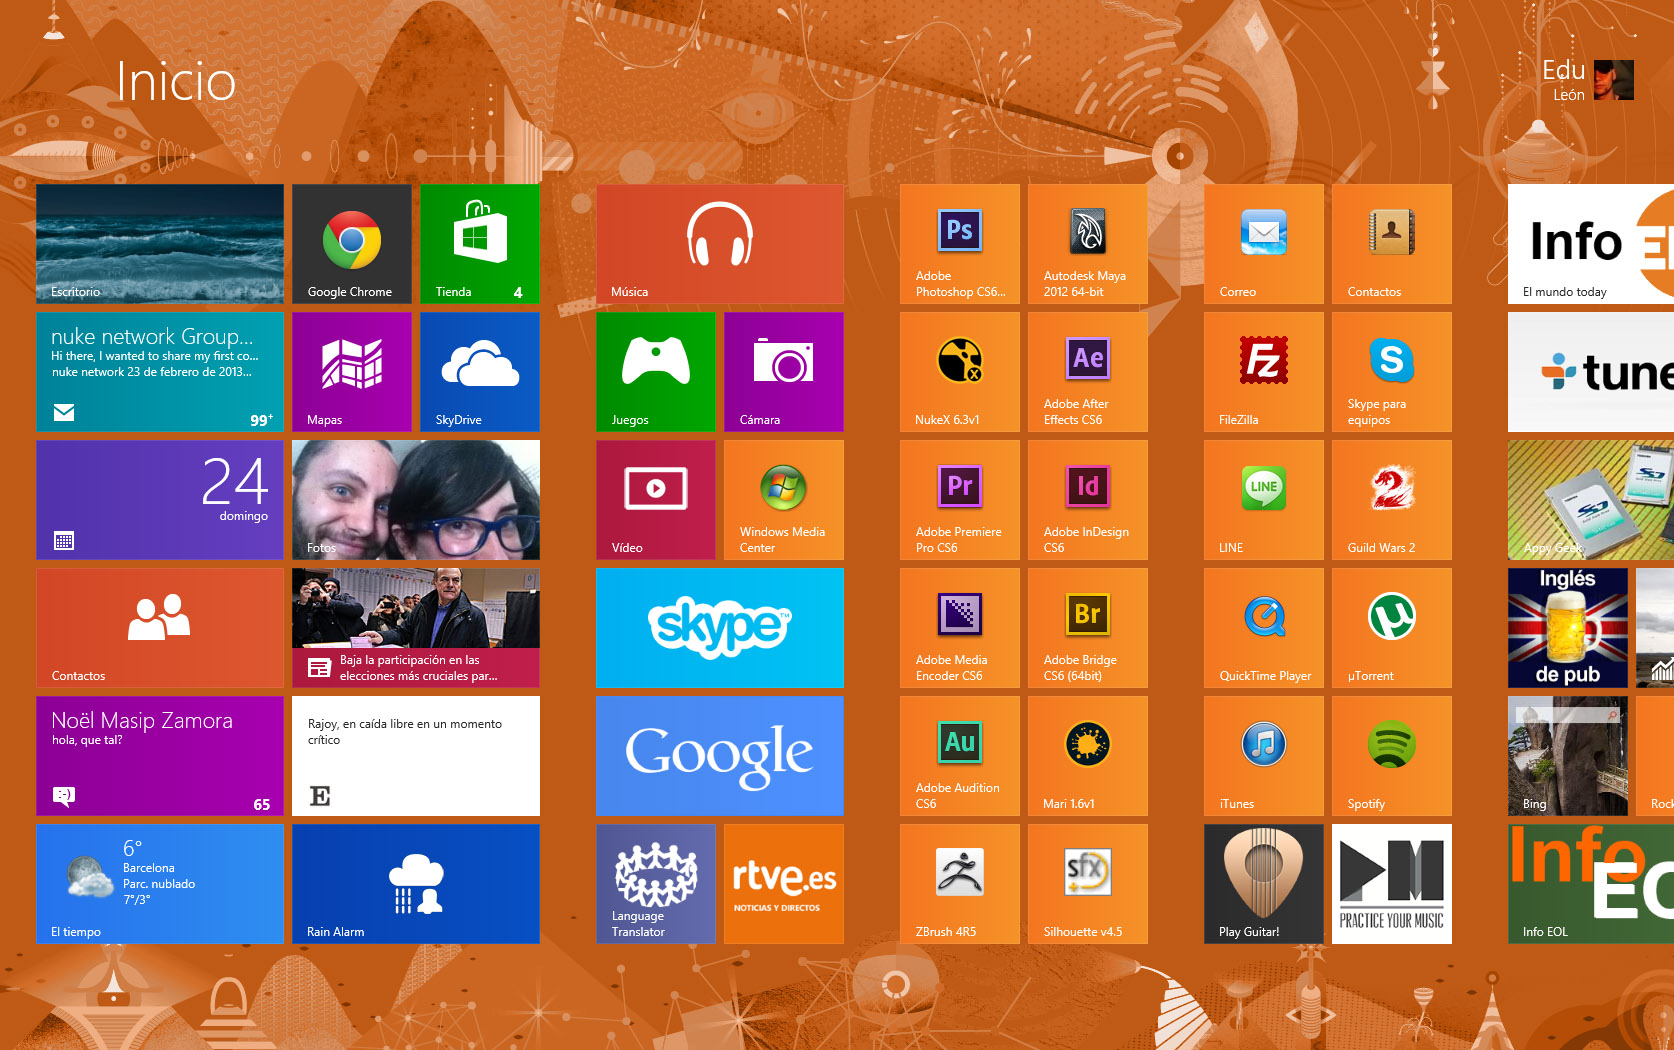Image resolution: width=1674 pixels, height=1050 pixels.
Task: Open NukeX 6.3v1
Action: pyautogui.click(x=959, y=372)
